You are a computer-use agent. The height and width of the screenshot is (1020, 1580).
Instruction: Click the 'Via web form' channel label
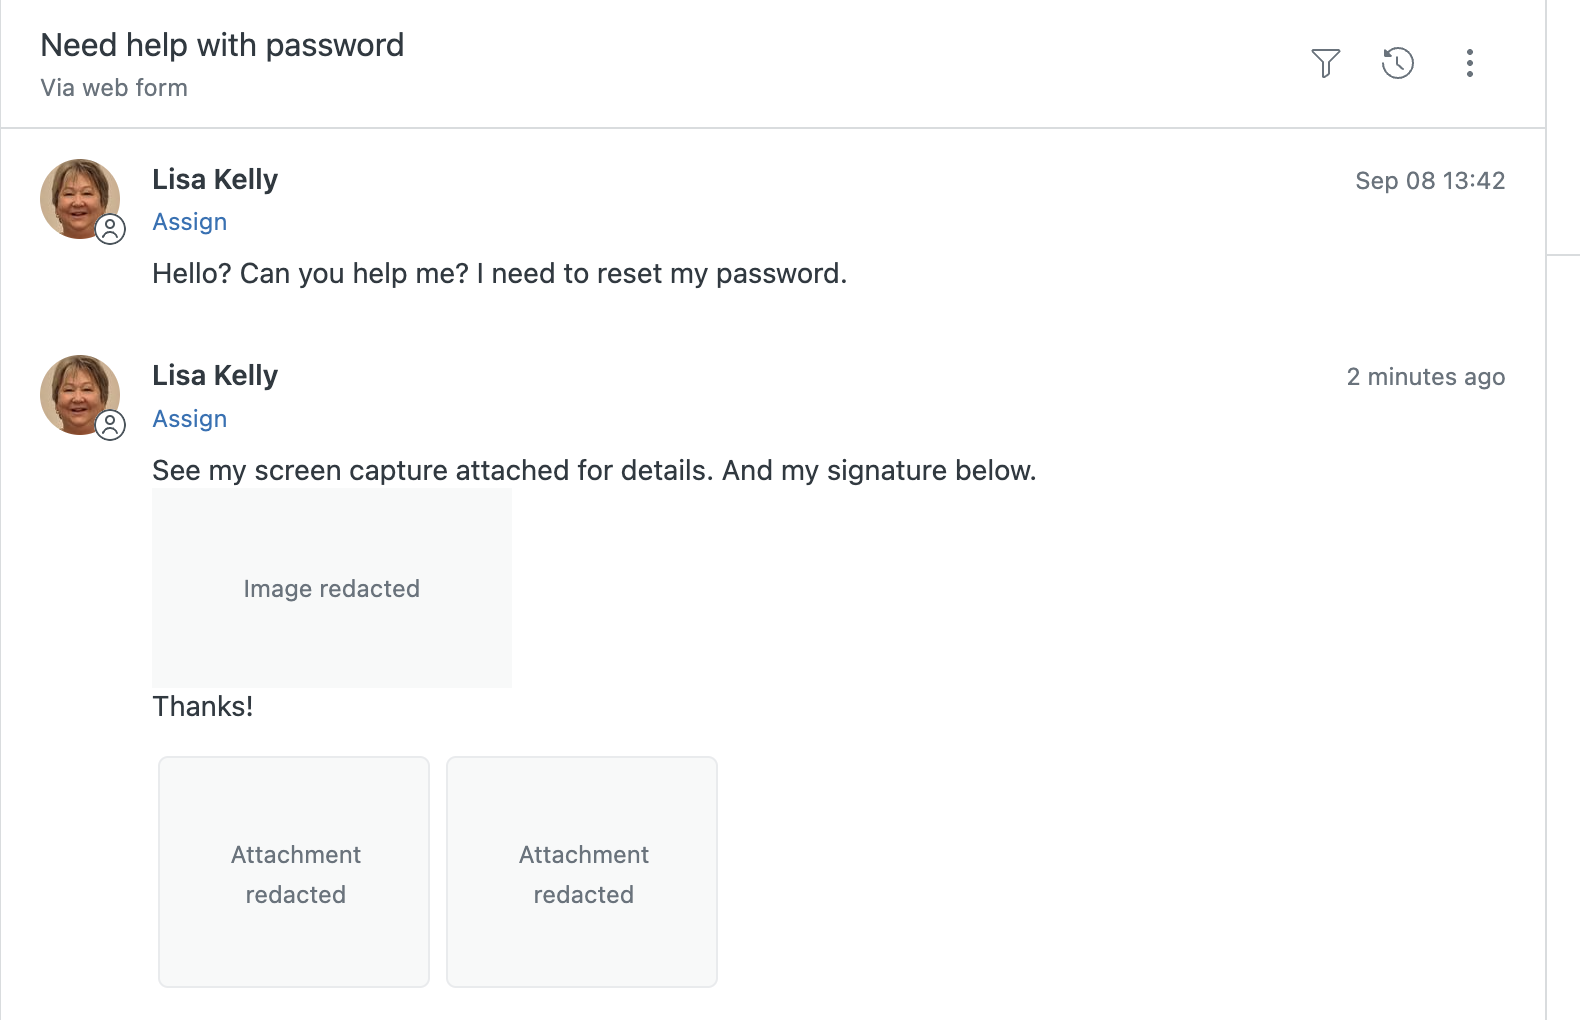[x=114, y=88]
